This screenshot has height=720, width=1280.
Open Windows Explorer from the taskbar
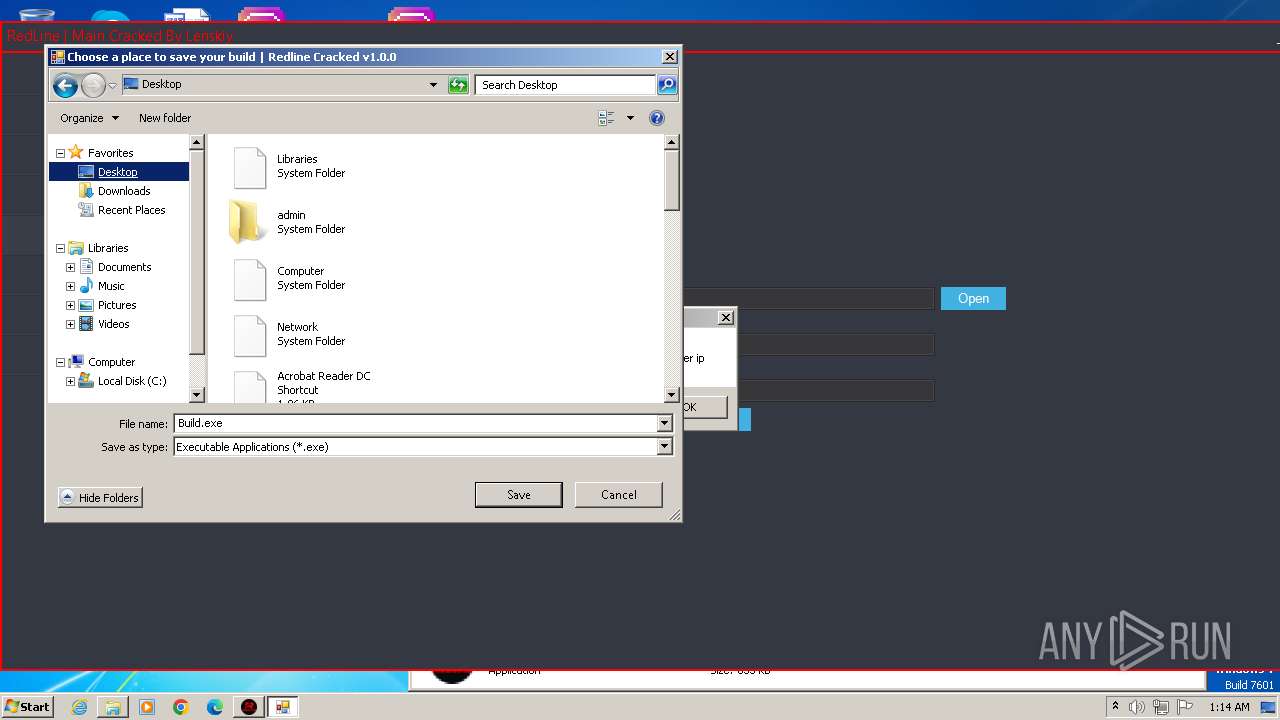[x=113, y=707]
